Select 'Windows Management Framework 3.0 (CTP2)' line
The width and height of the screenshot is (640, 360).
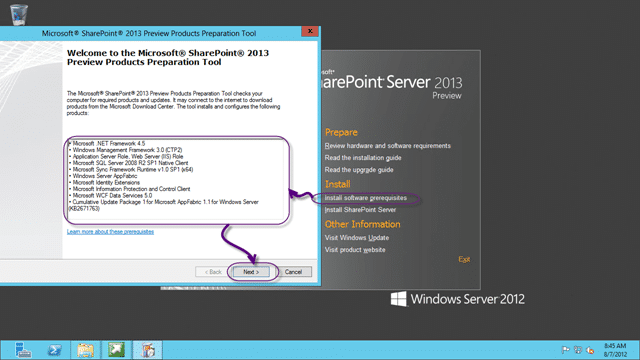coord(126,150)
